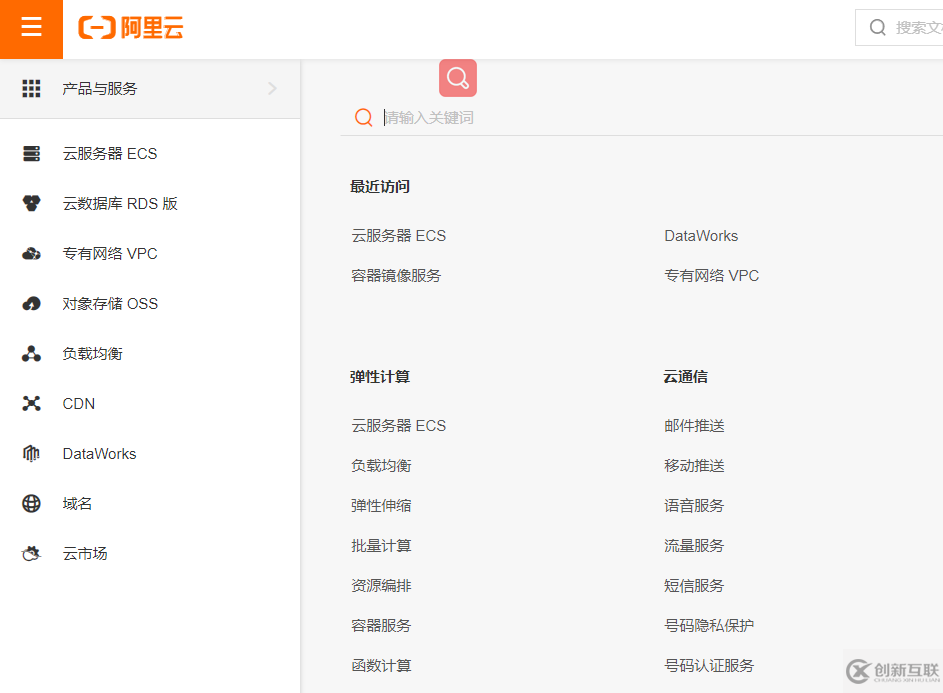
Task: Click the 弹性计算 category heading
Action: click(380, 377)
